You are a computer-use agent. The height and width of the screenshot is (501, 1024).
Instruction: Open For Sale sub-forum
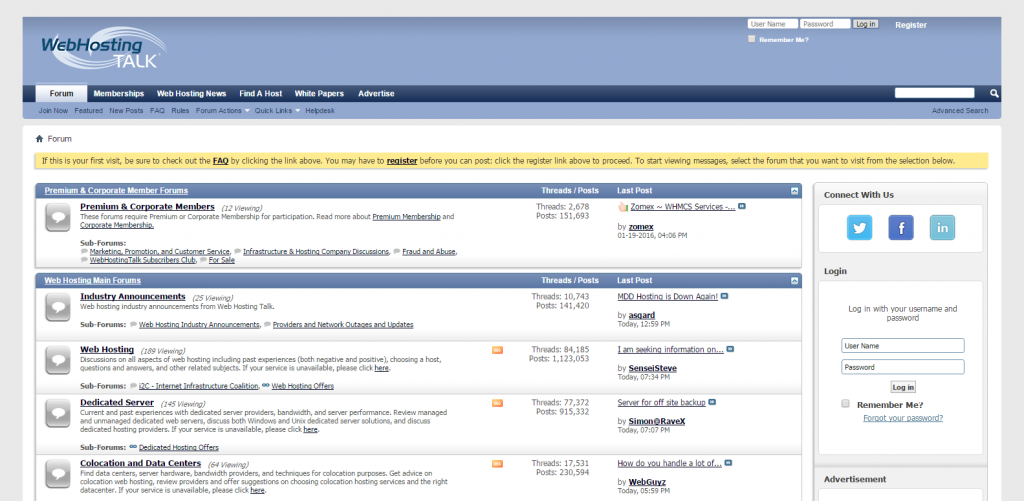click(x=221, y=260)
